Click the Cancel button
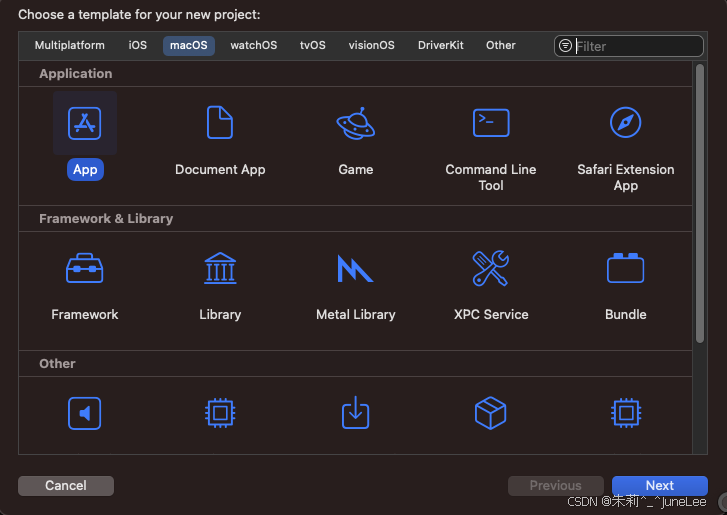727x515 pixels. pos(66,485)
